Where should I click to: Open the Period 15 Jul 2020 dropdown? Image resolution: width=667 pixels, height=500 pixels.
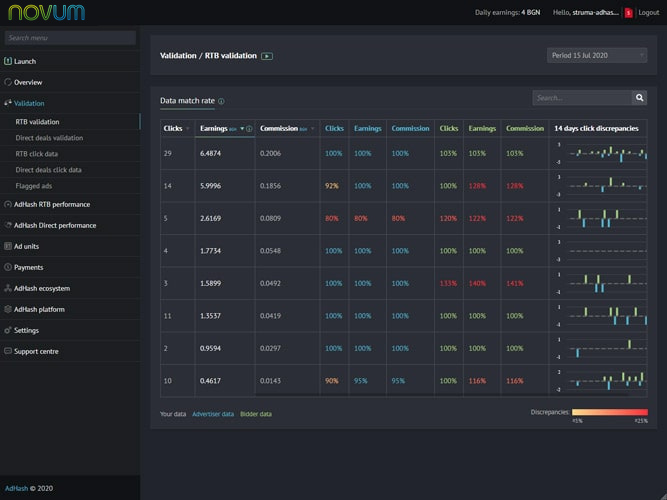597,55
